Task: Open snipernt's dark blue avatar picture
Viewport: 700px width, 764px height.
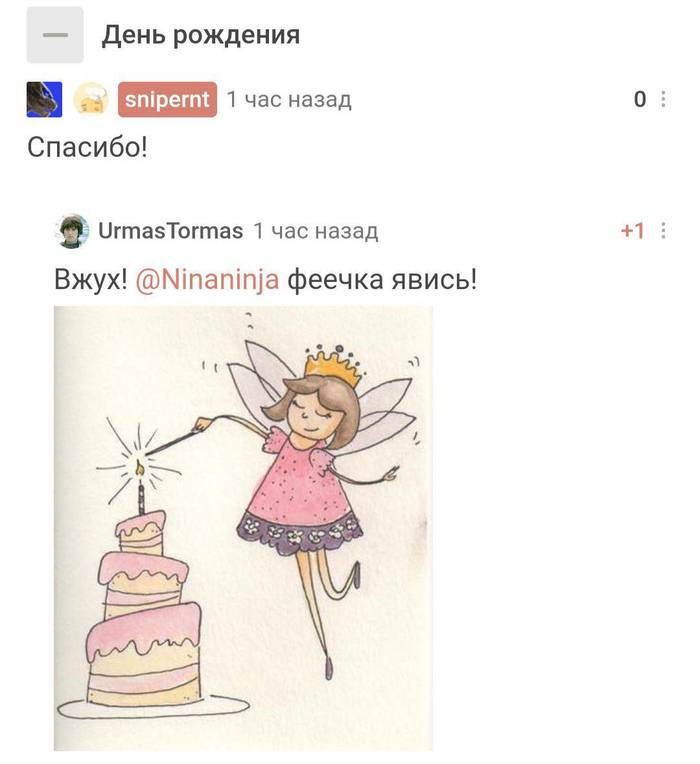Action: (x=44, y=99)
